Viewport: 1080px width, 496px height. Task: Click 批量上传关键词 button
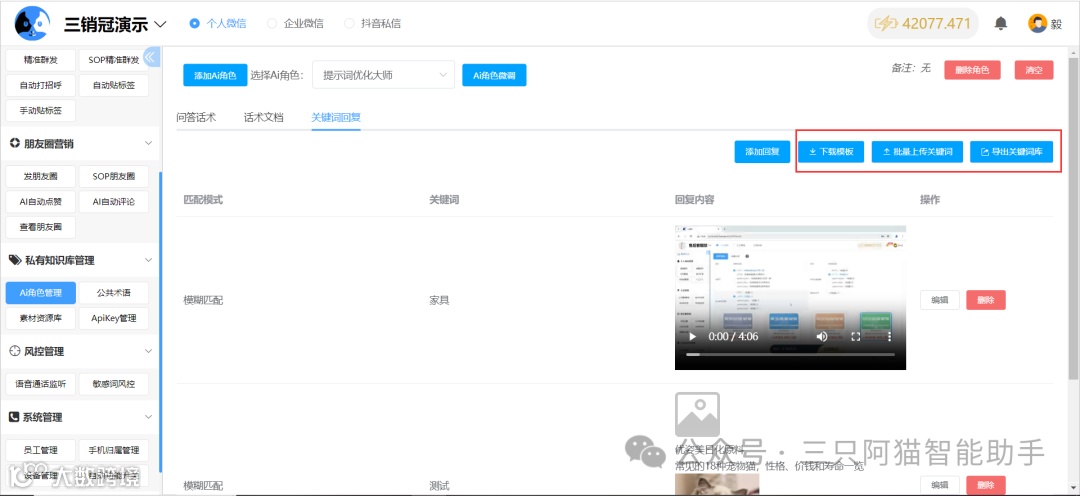(917, 152)
